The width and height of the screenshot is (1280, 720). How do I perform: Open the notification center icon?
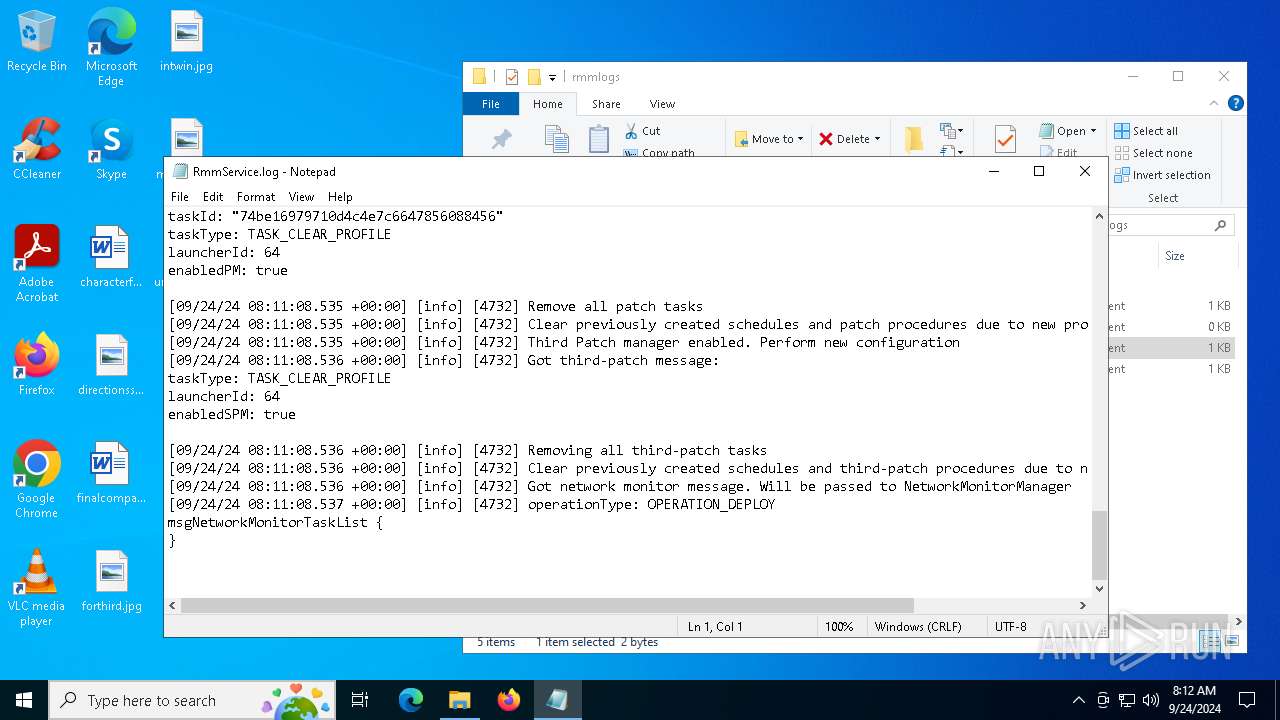tap(1247, 700)
